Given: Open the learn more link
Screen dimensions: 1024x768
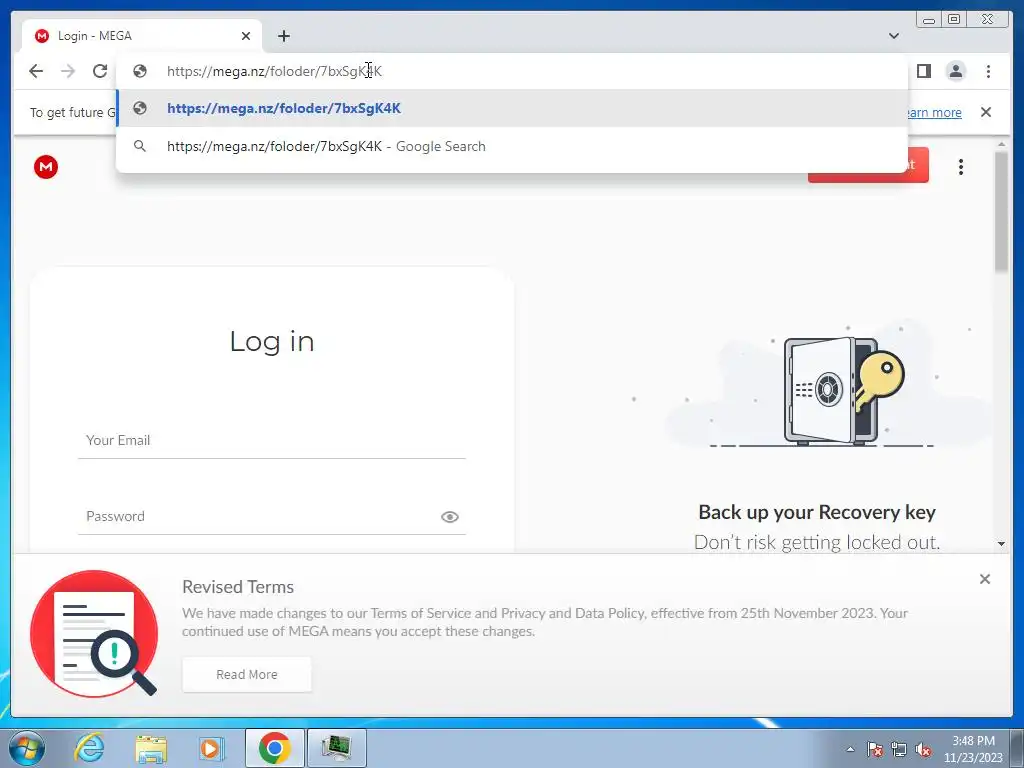Looking at the screenshot, I should pyautogui.click(x=935, y=112).
